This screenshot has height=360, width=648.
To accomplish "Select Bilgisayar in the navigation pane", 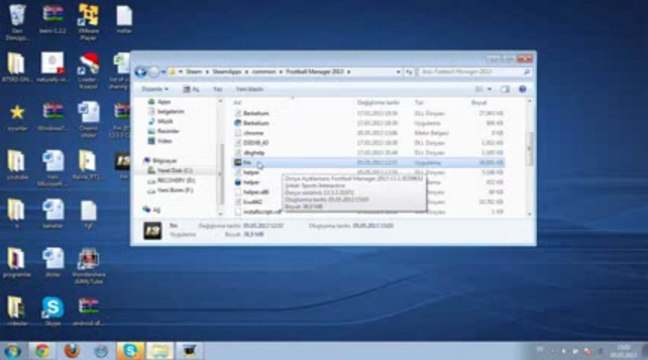I will click(x=160, y=160).
